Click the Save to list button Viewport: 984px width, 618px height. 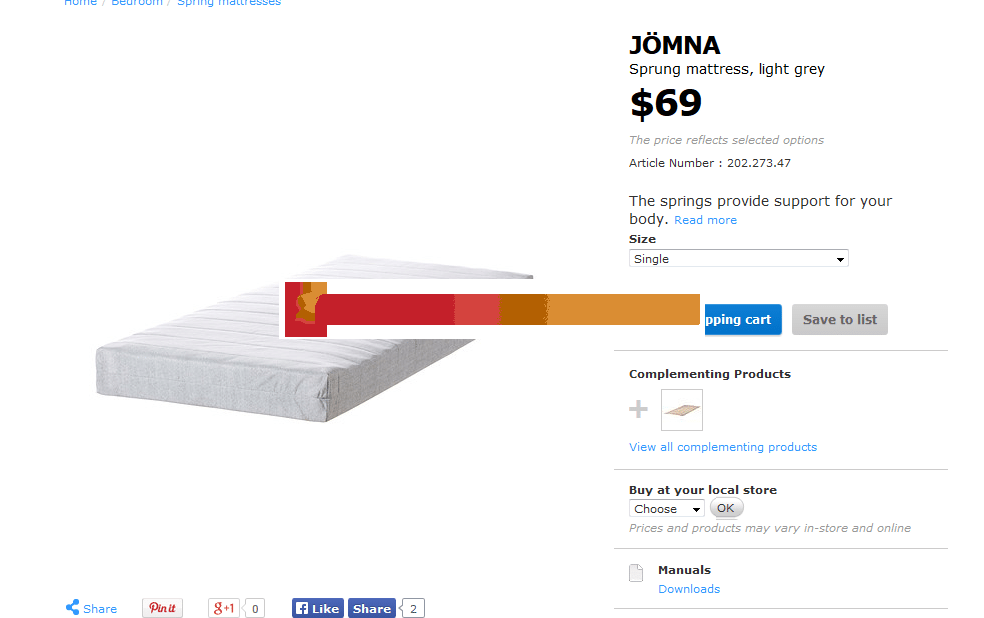839,320
